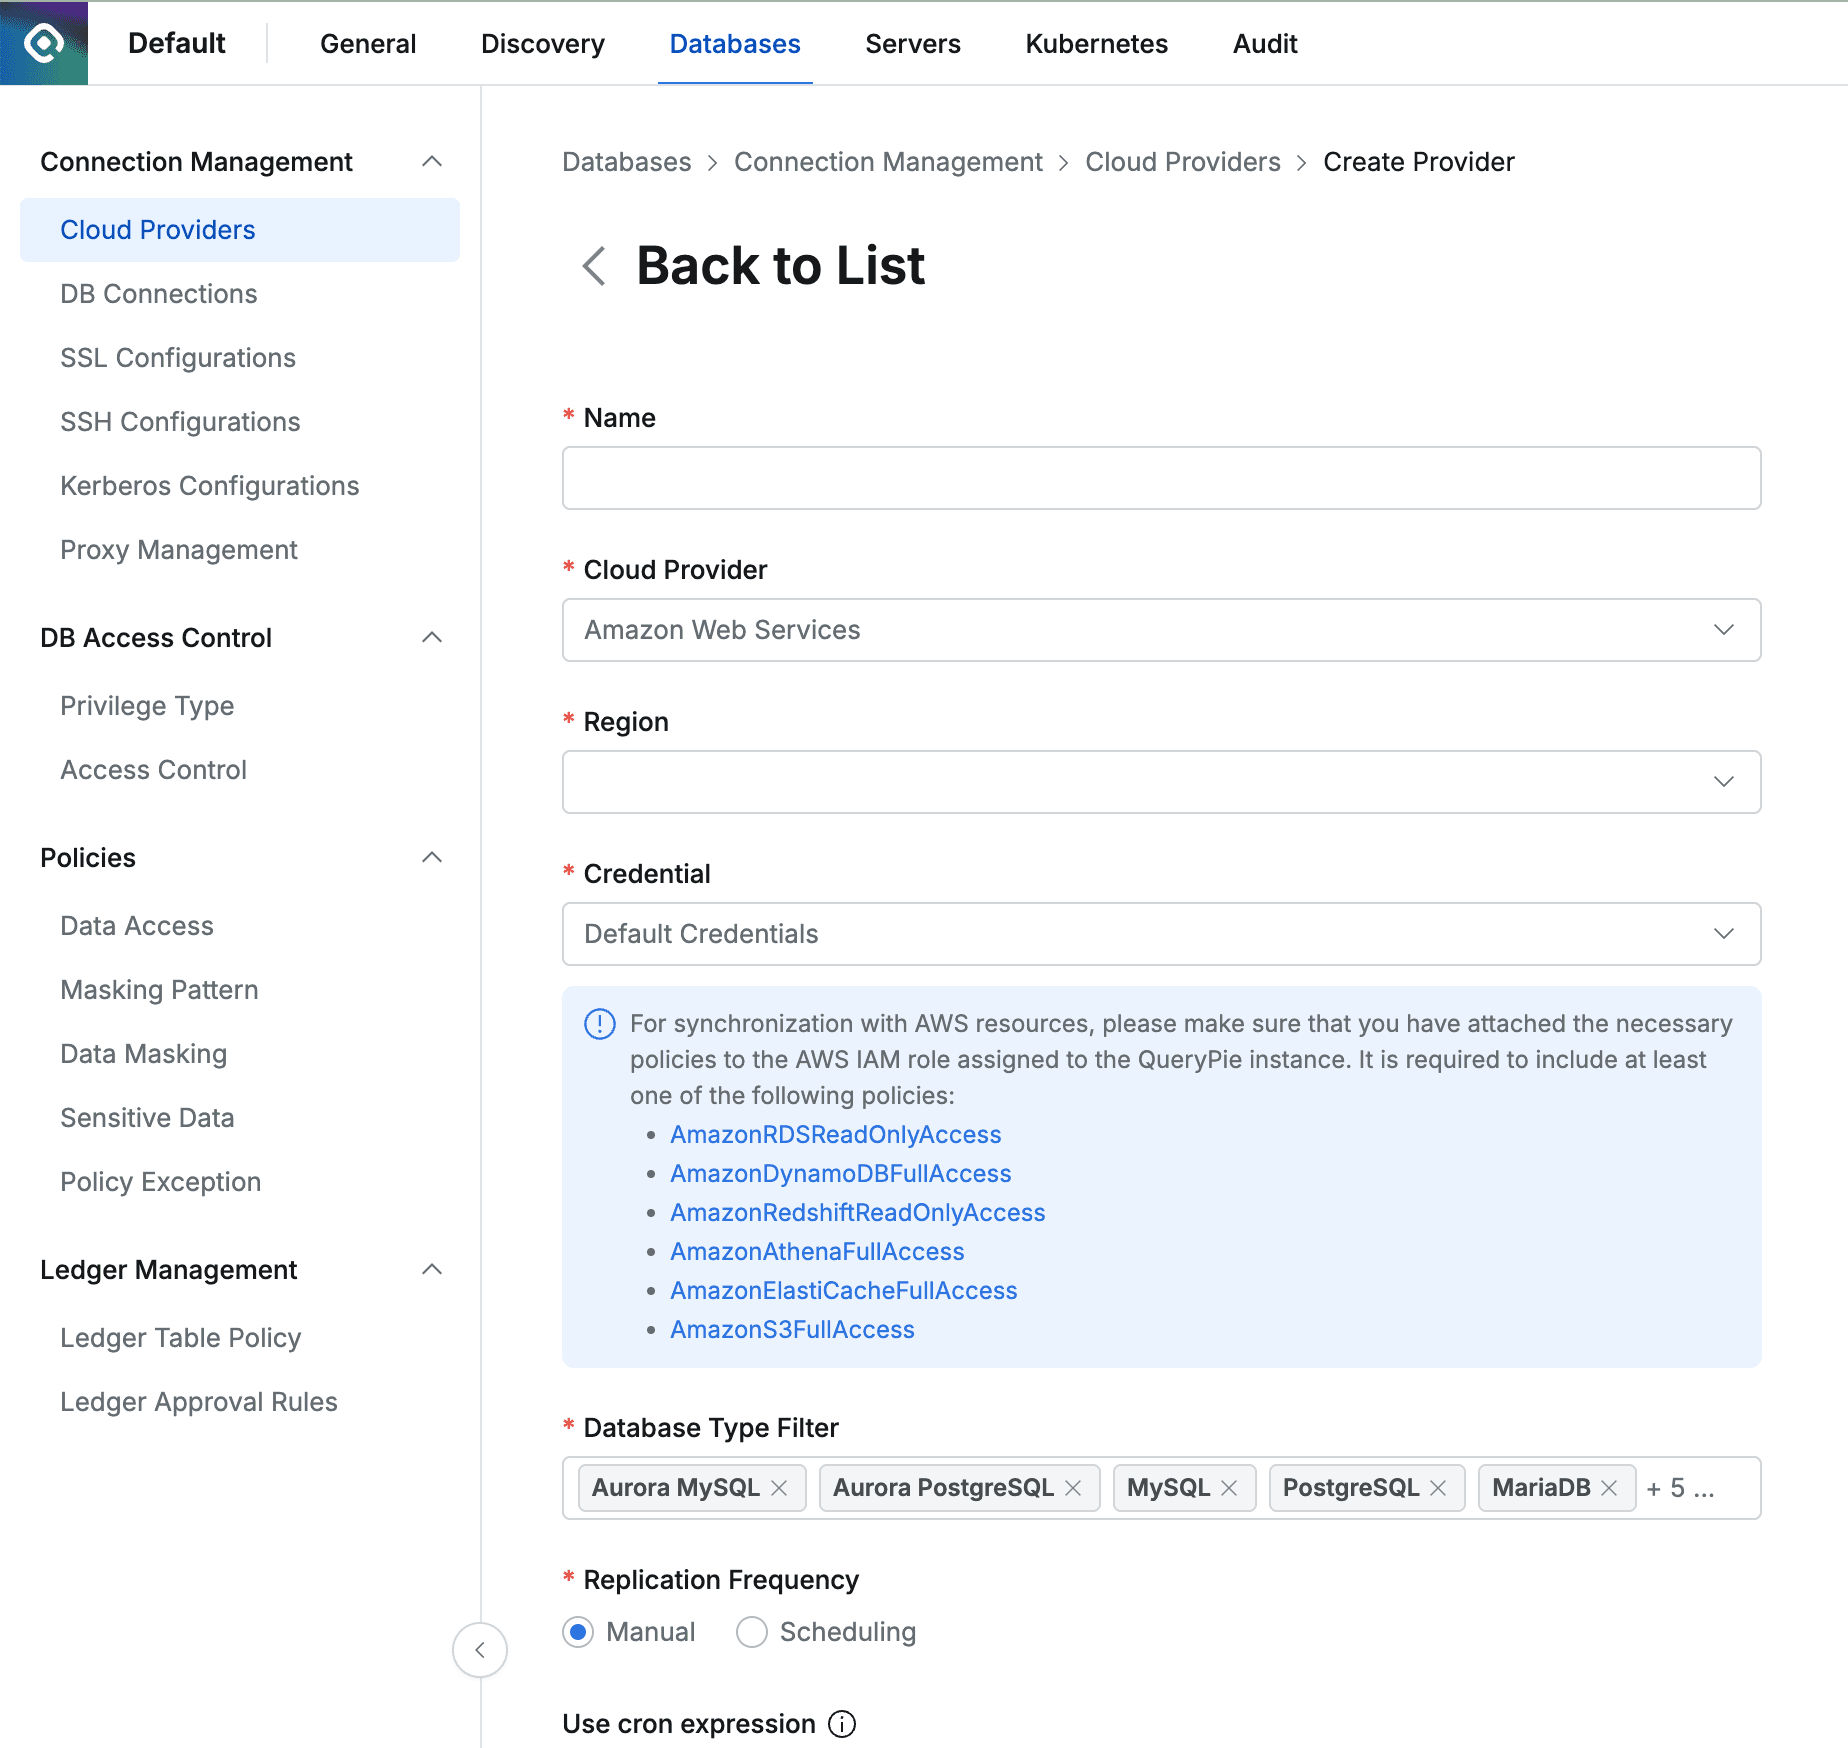Remove the Aurora MySQL filter tag
This screenshot has width=1848, height=1748.
(x=779, y=1488)
